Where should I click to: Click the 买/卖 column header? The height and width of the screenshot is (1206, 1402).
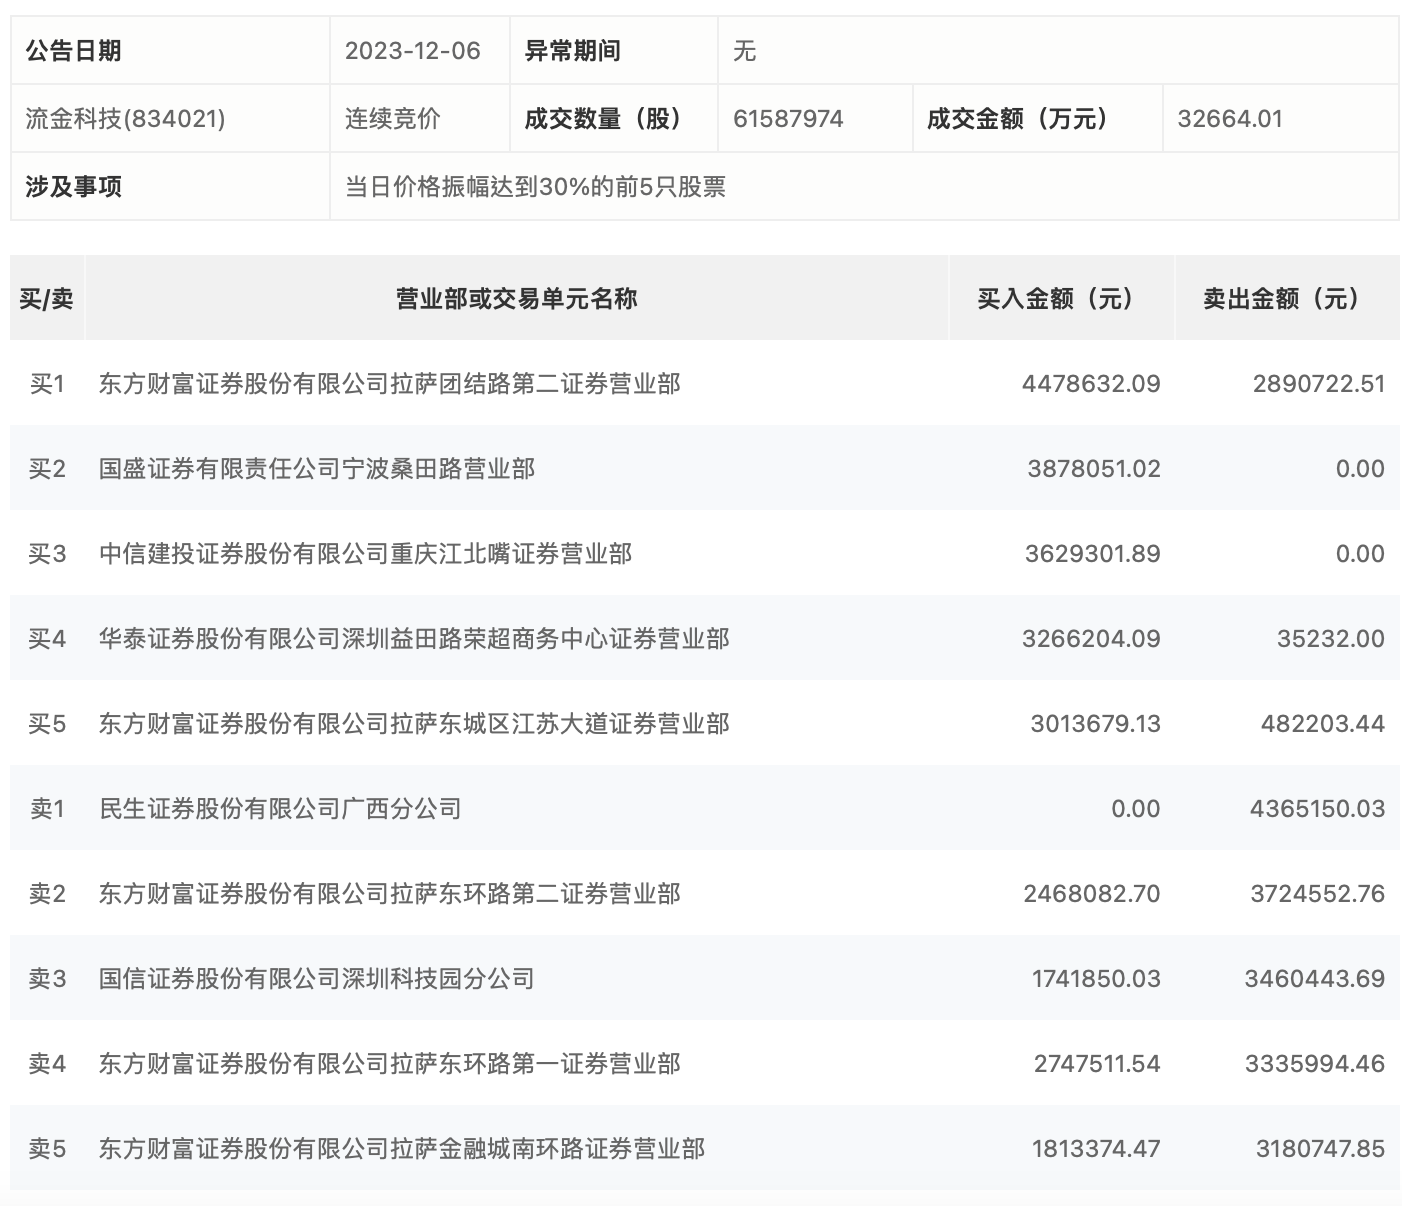47,298
